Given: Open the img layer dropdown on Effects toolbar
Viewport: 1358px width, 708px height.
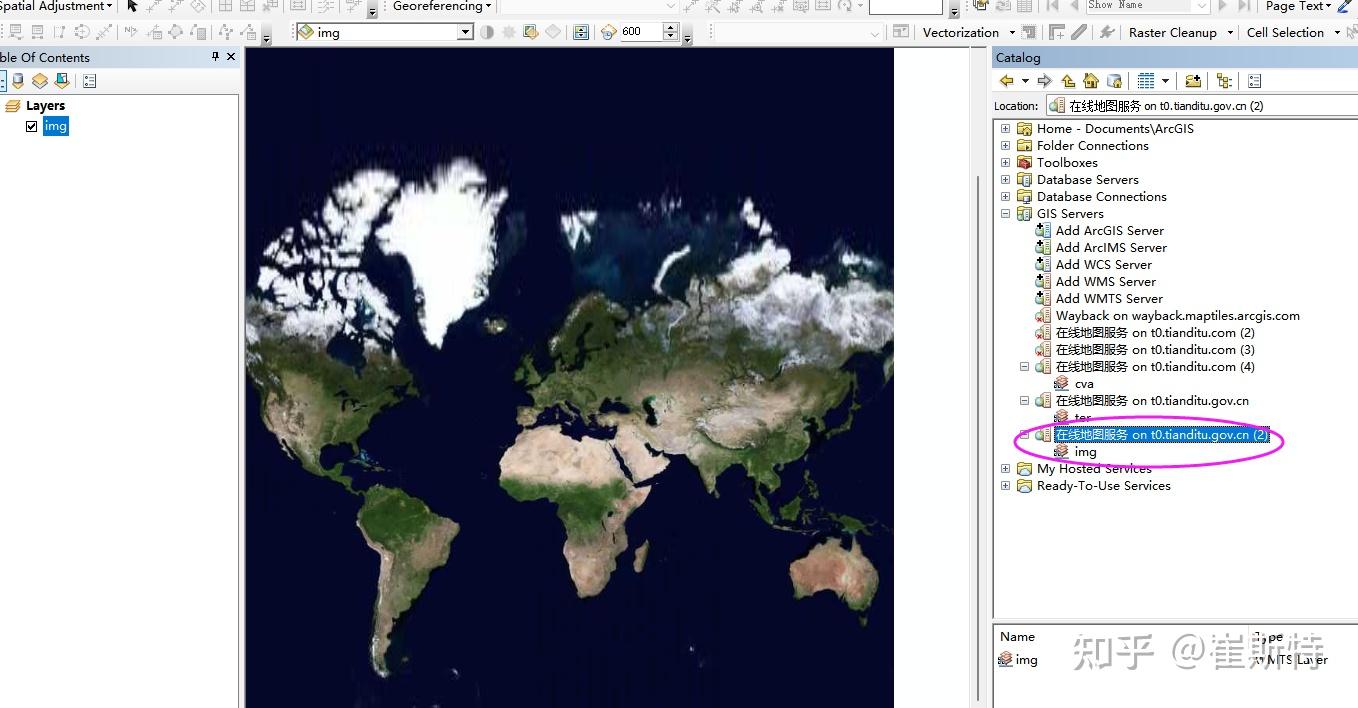Looking at the screenshot, I should (465, 31).
